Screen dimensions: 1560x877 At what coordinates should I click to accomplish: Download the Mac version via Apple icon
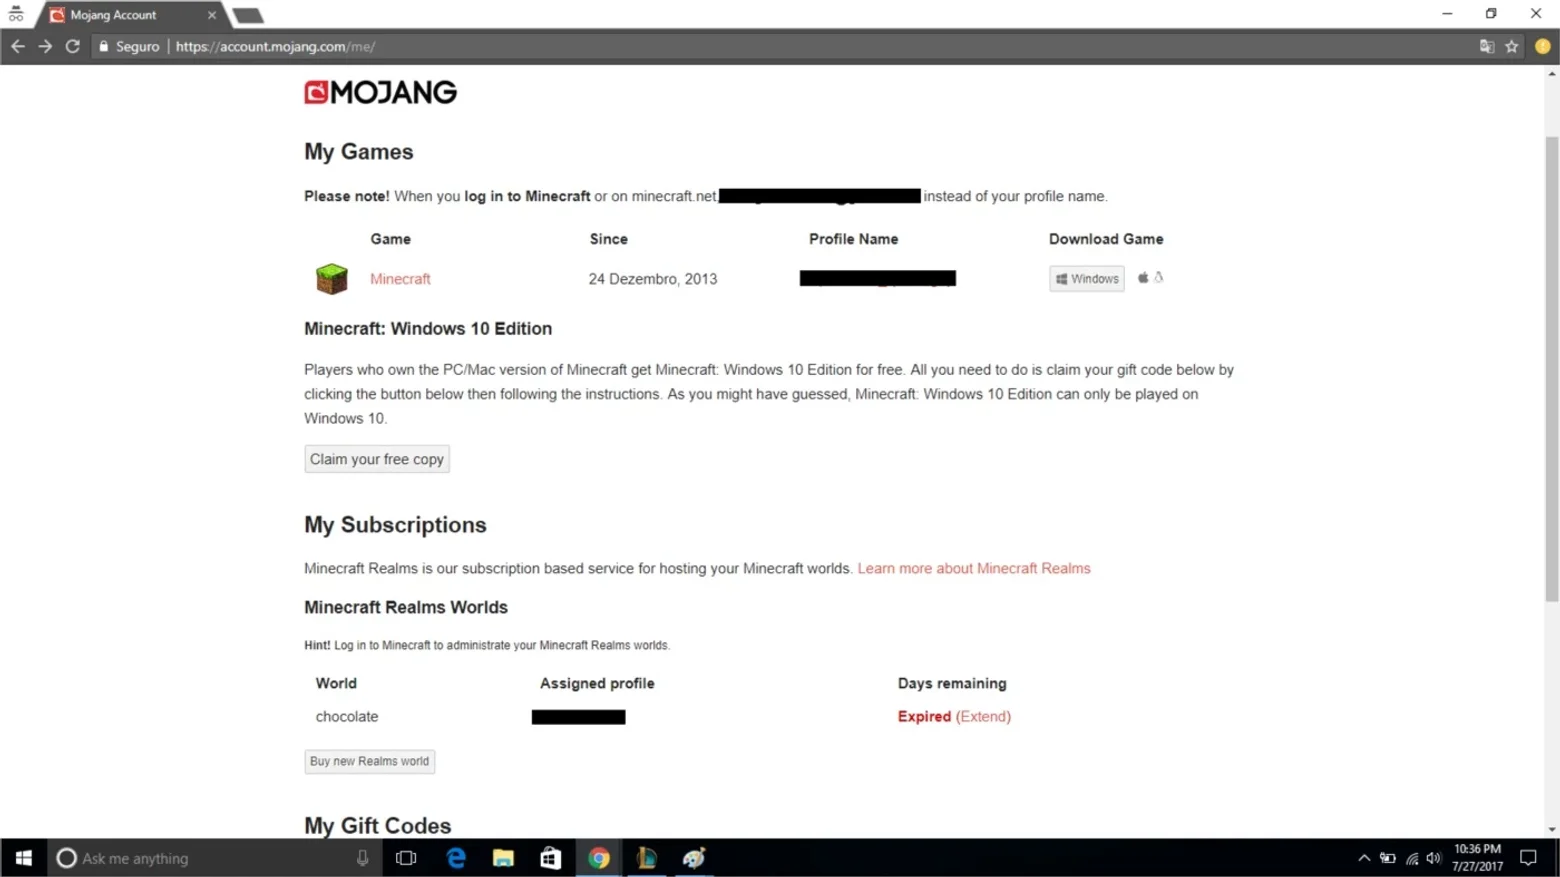[x=1143, y=278]
